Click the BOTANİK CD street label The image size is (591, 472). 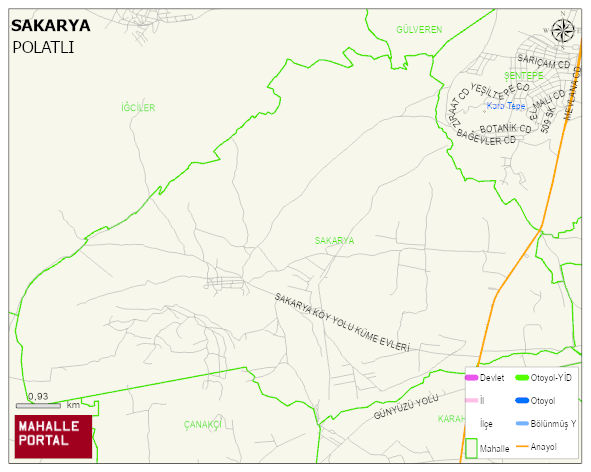505,129
